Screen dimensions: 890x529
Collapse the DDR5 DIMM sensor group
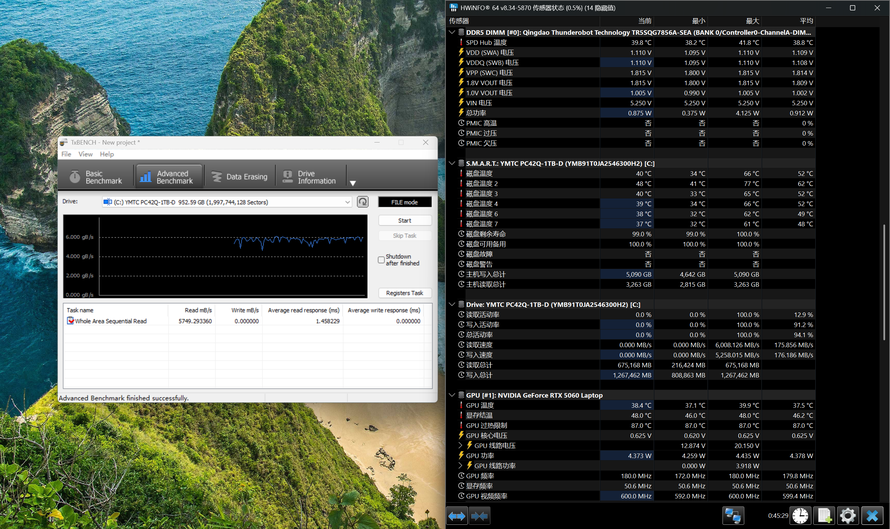tap(452, 32)
